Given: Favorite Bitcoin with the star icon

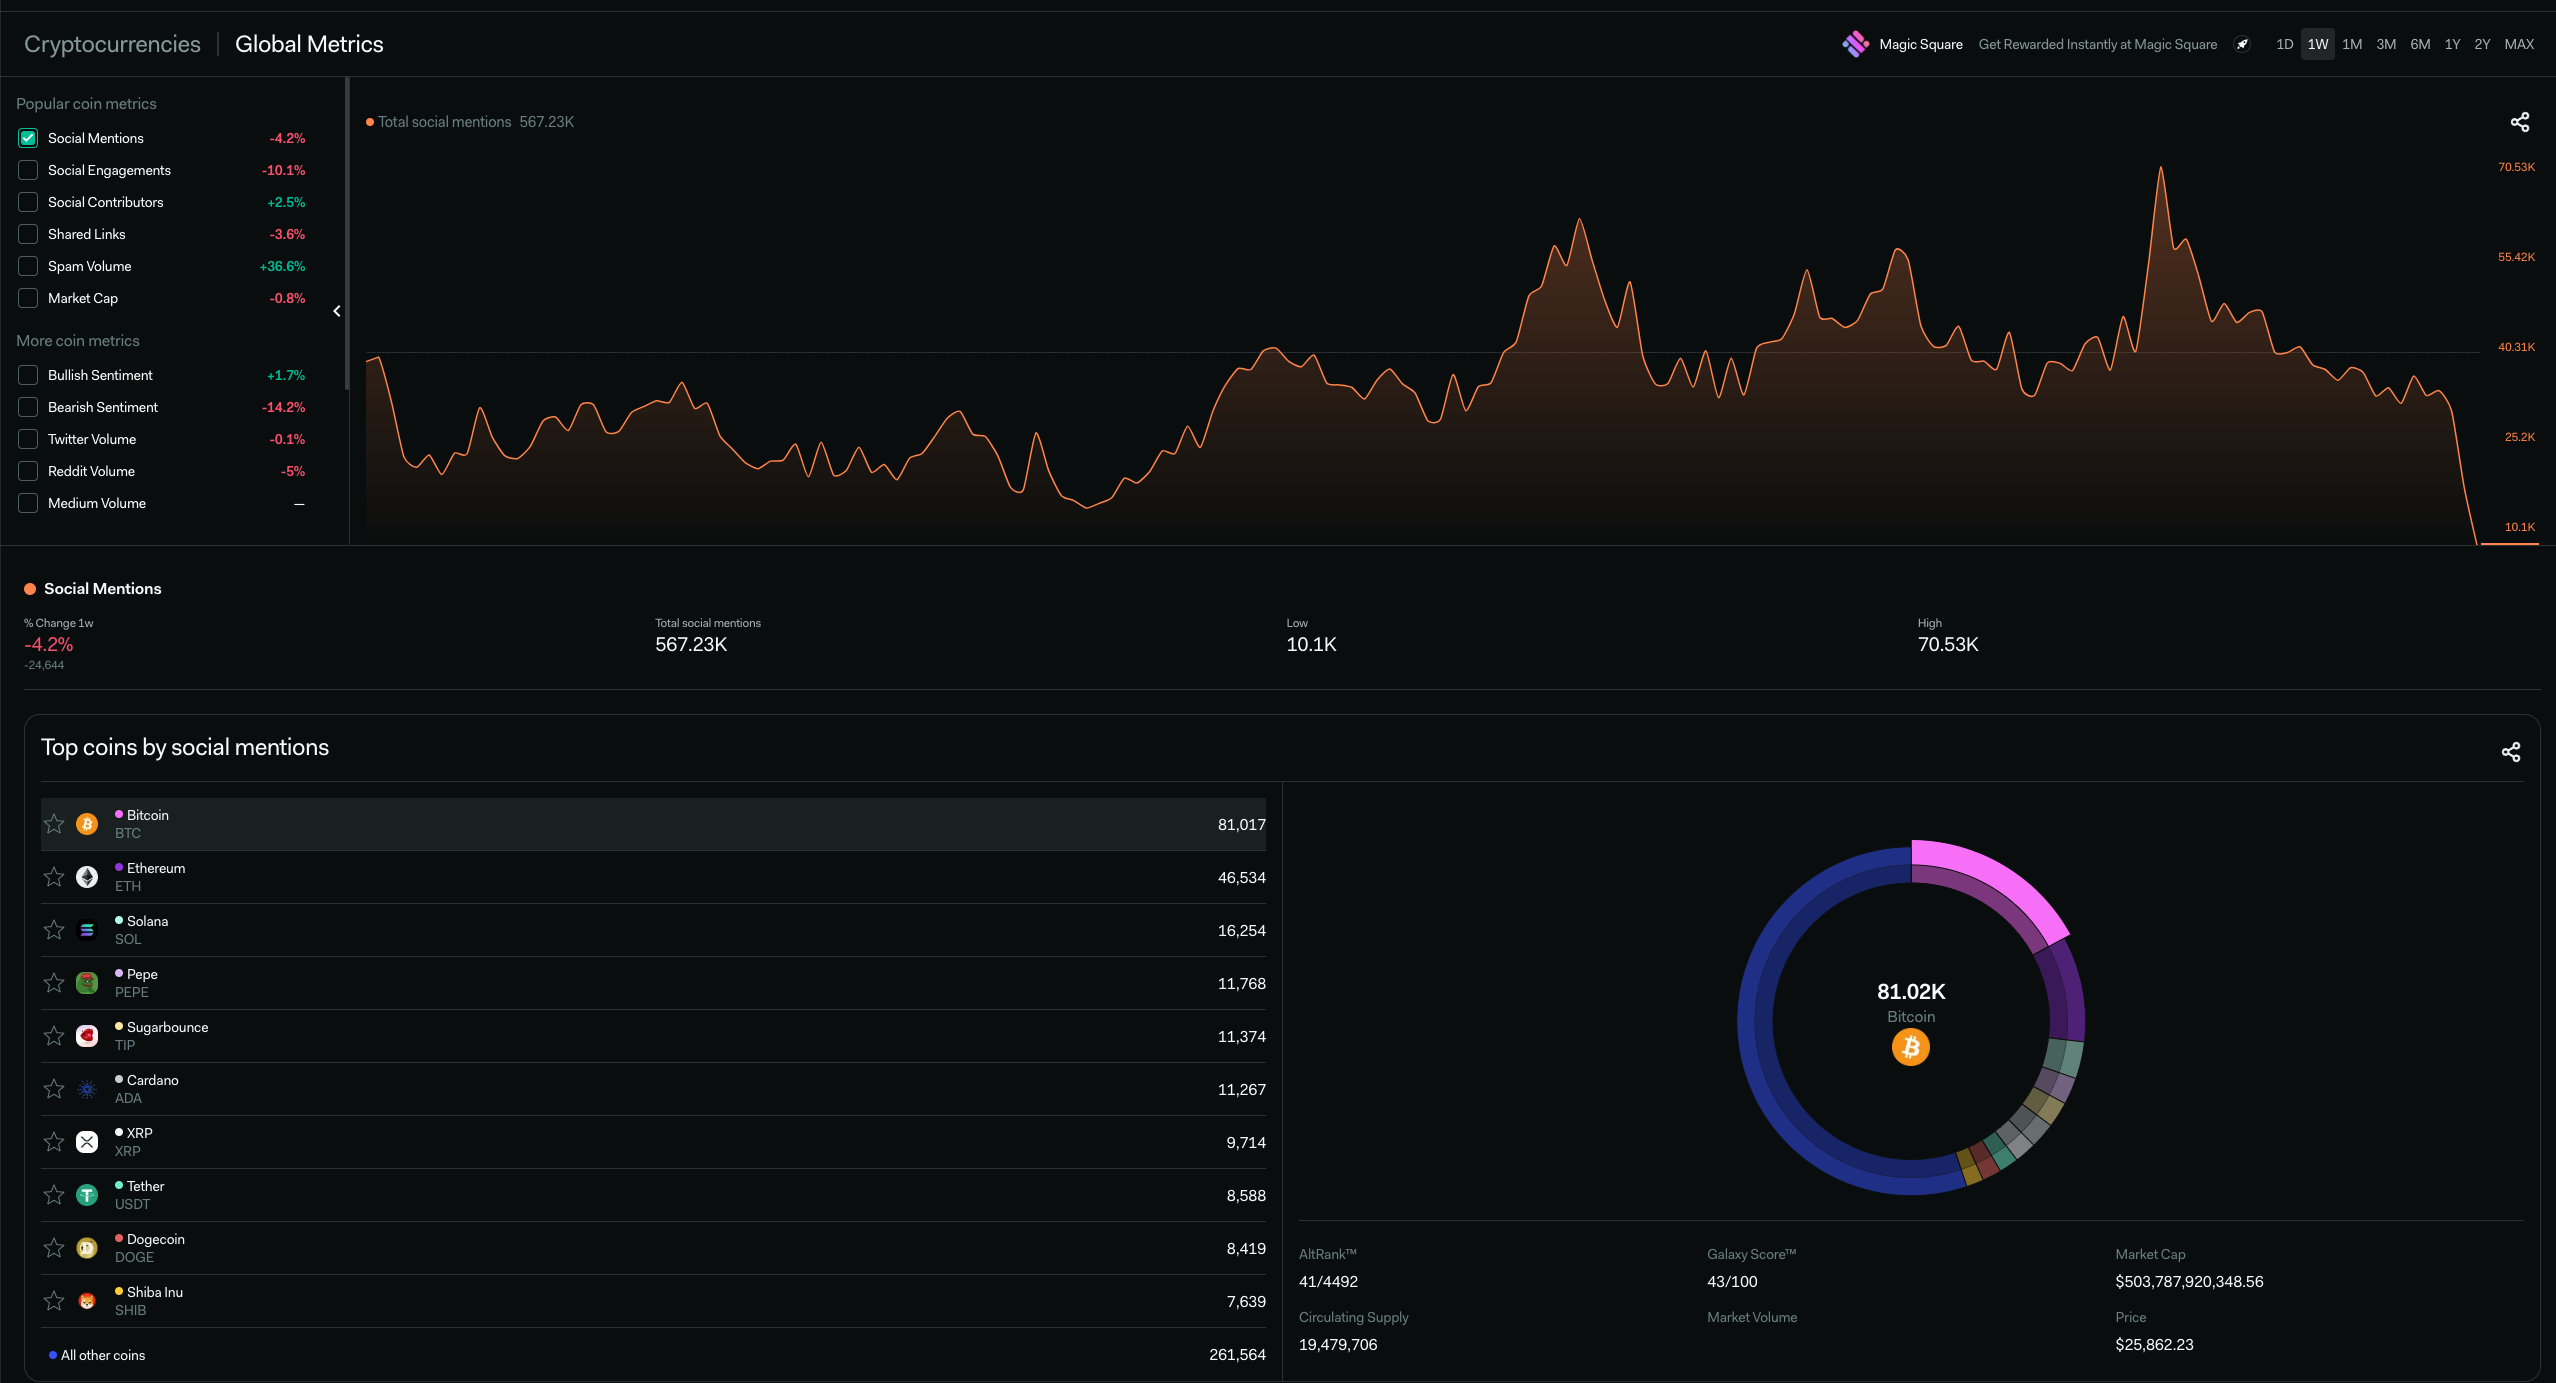Looking at the screenshot, I should (54, 824).
